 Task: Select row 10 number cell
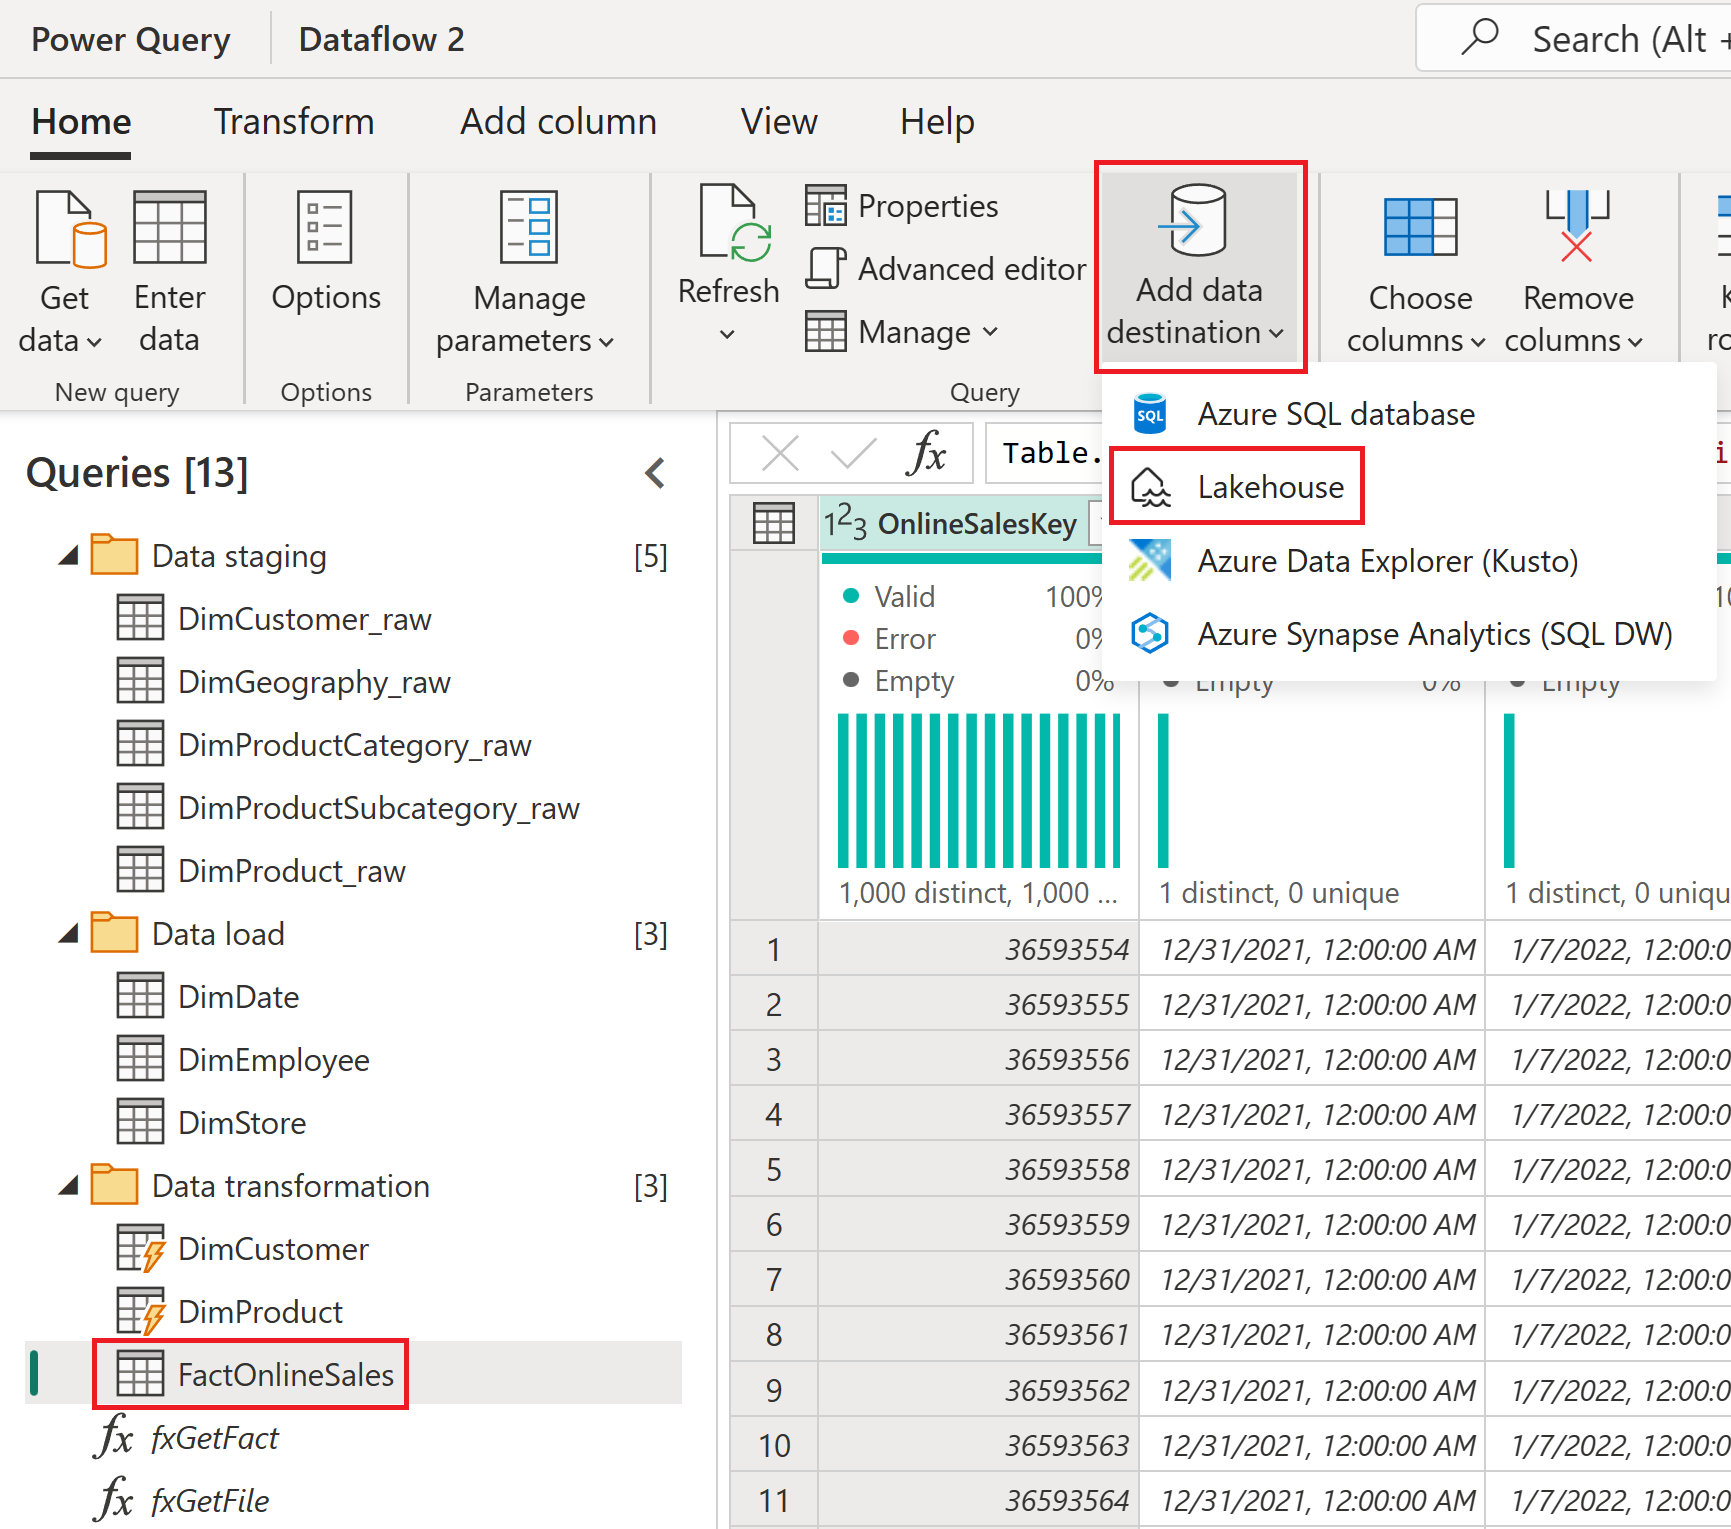click(773, 1445)
